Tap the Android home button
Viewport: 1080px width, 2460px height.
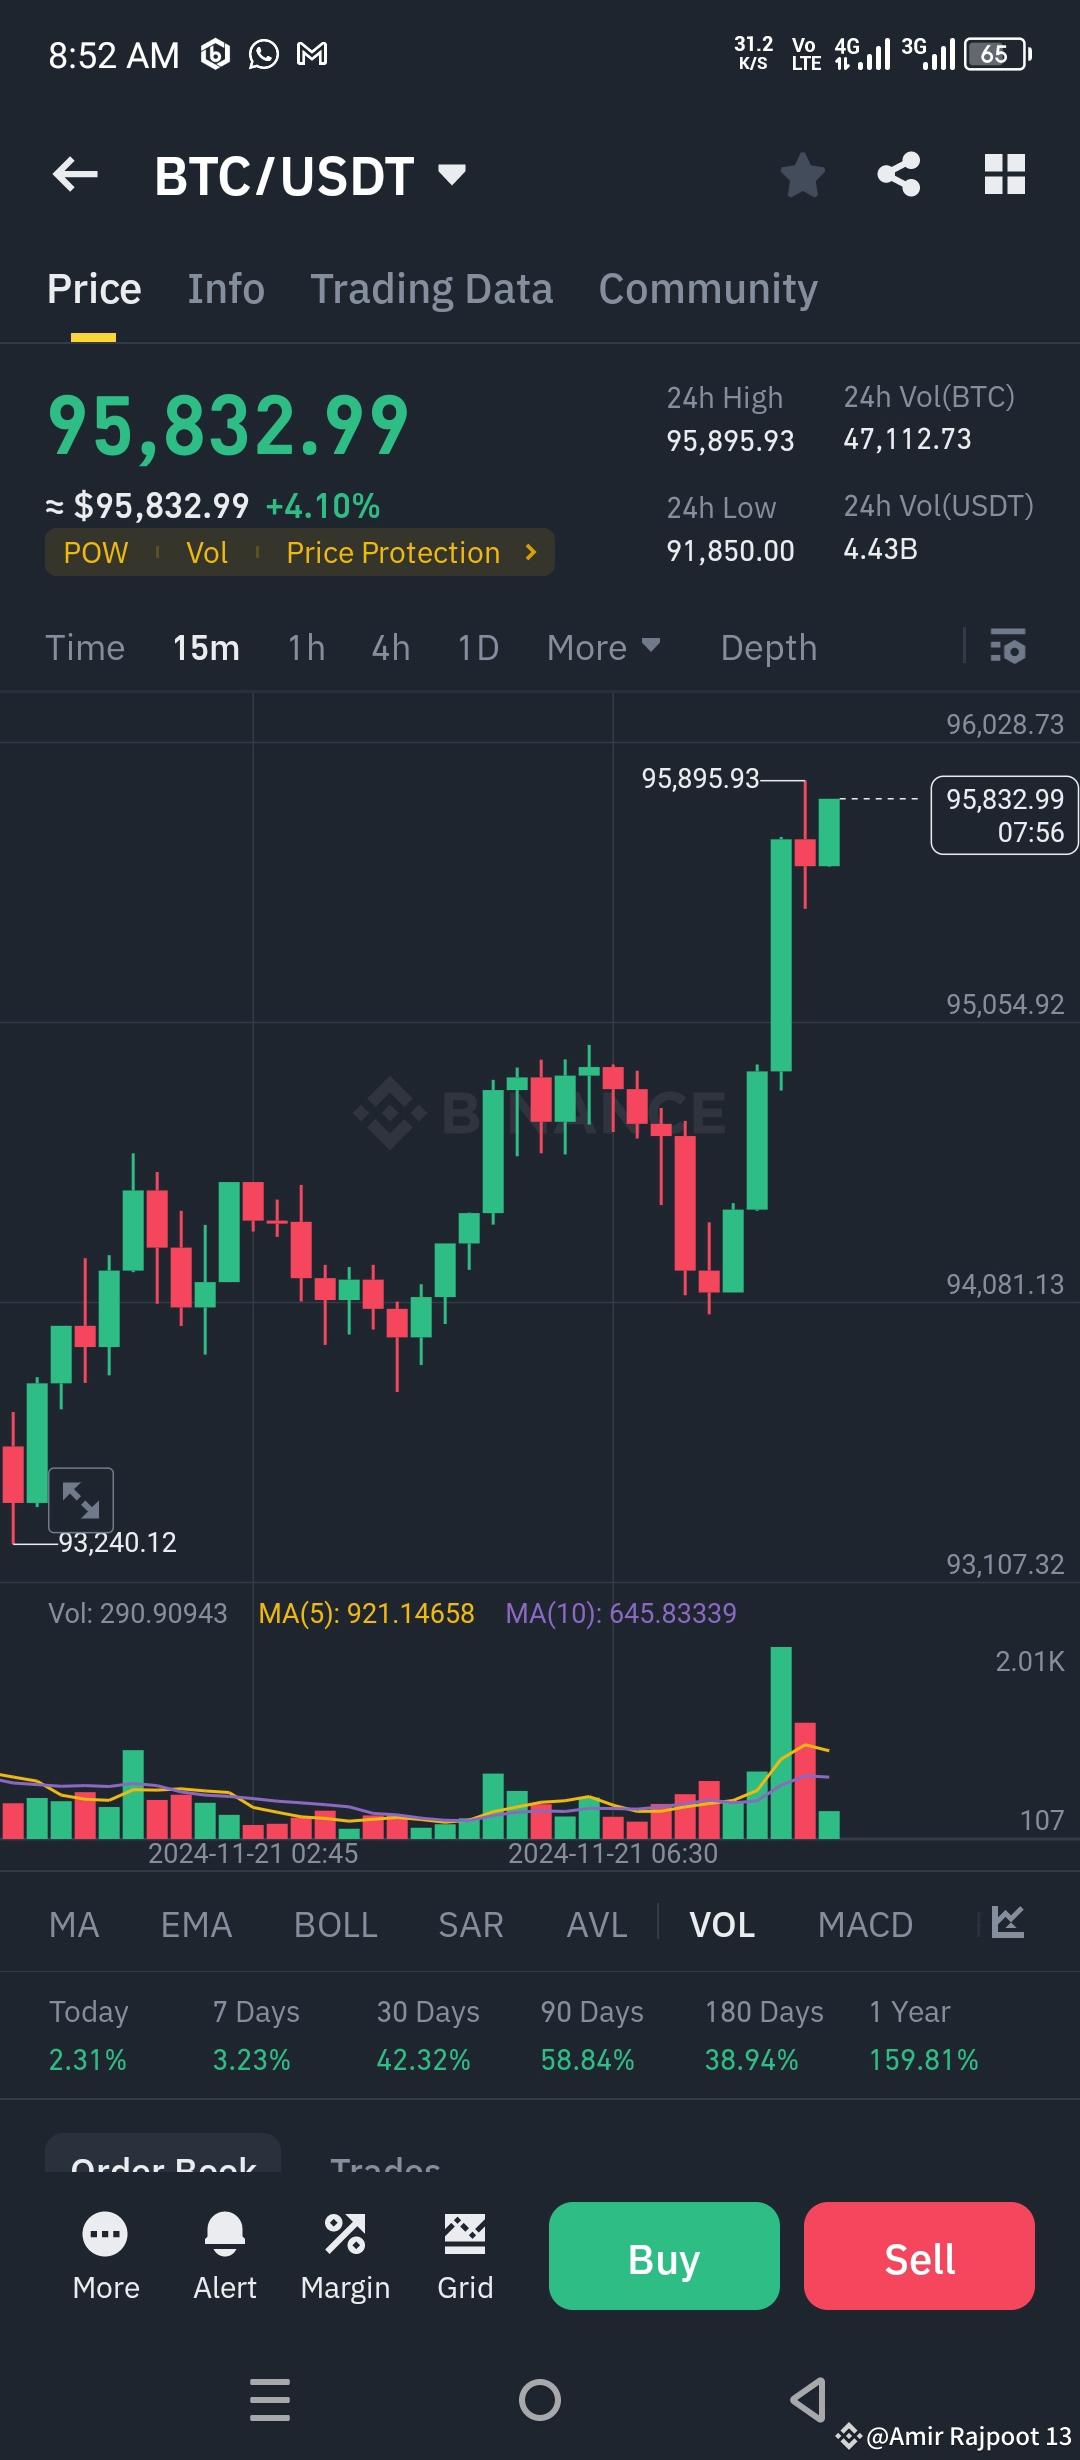pyautogui.click(x=540, y=2398)
